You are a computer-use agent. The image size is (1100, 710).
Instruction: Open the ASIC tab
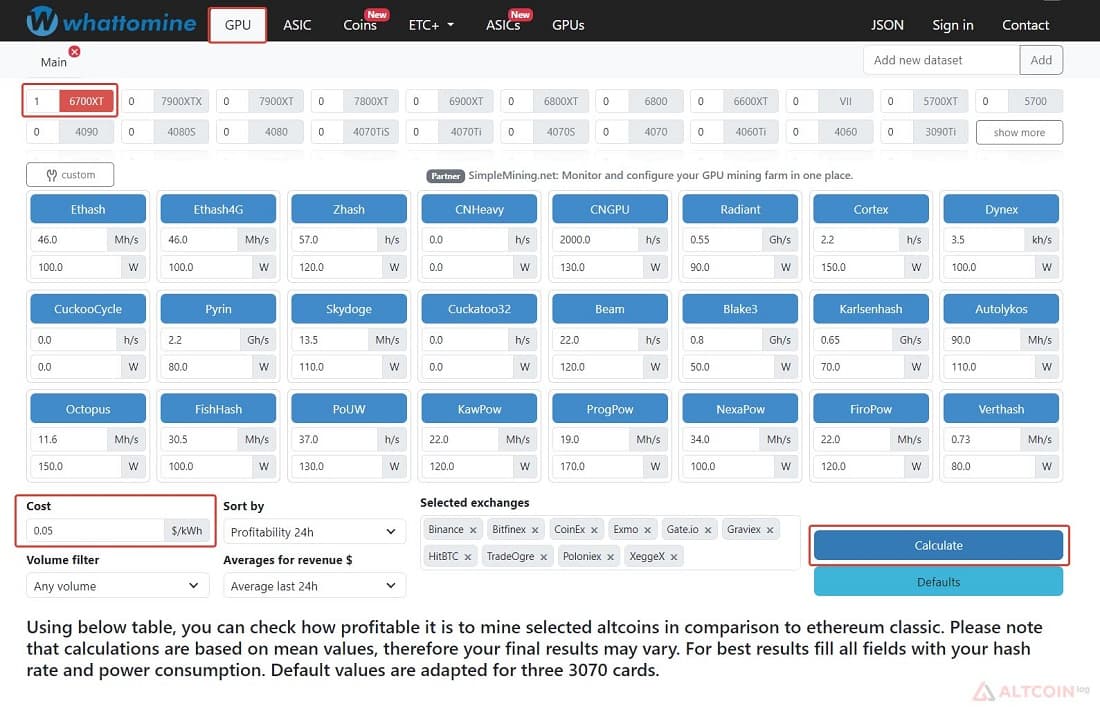pos(297,25)
